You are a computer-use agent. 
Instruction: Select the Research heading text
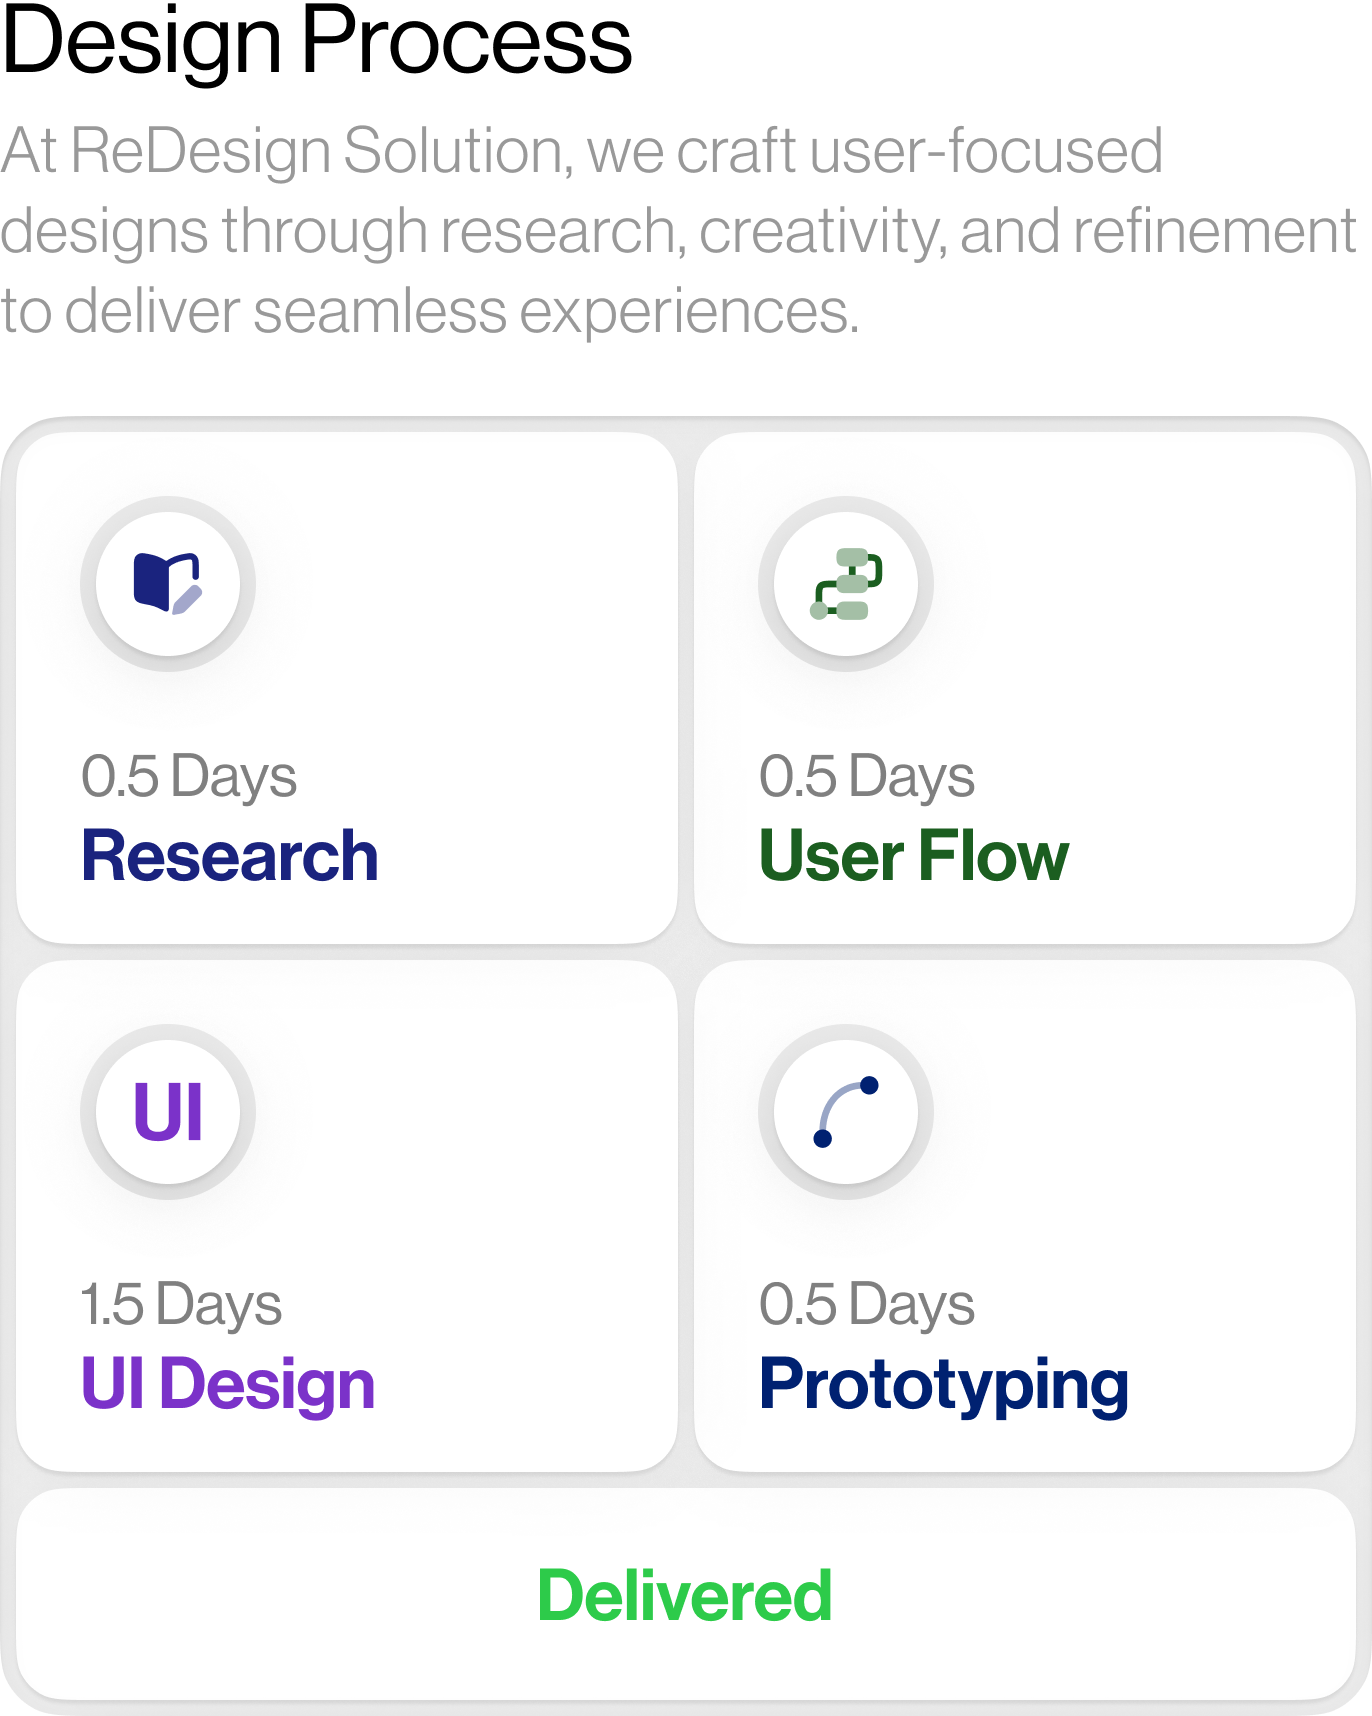(230, 856)
